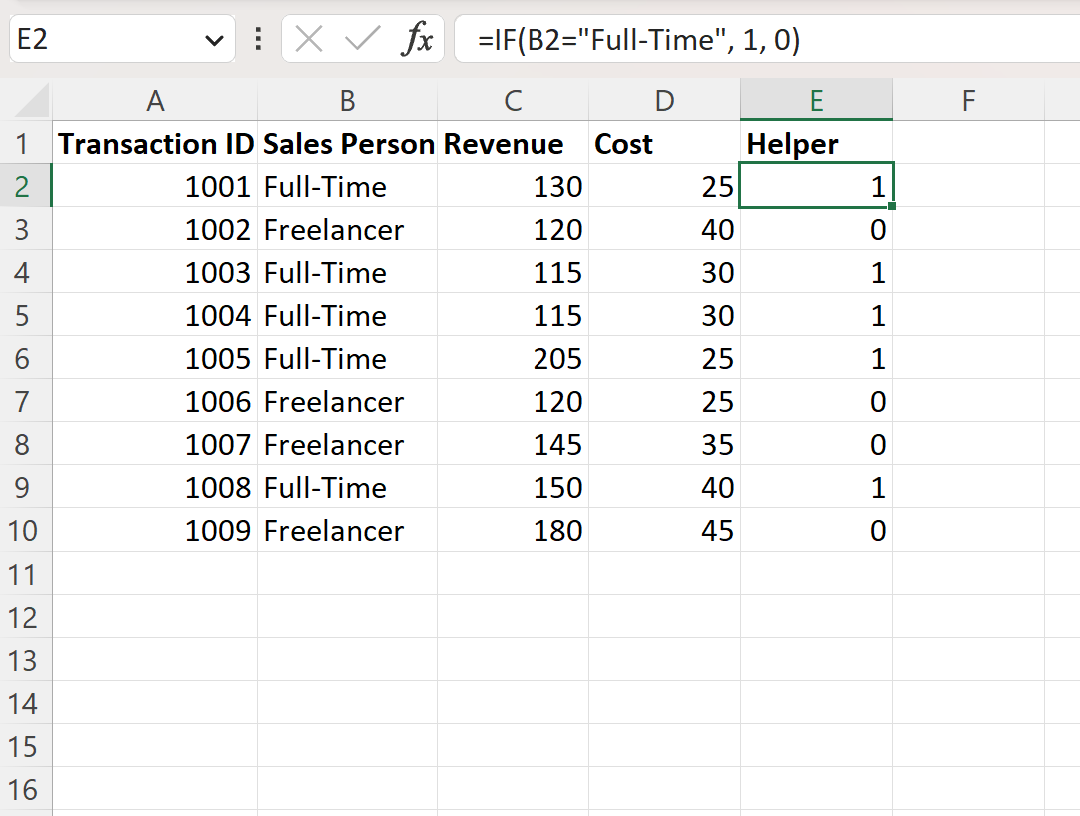Expand the Name Box dropdown arrow

tap(214, 41)
